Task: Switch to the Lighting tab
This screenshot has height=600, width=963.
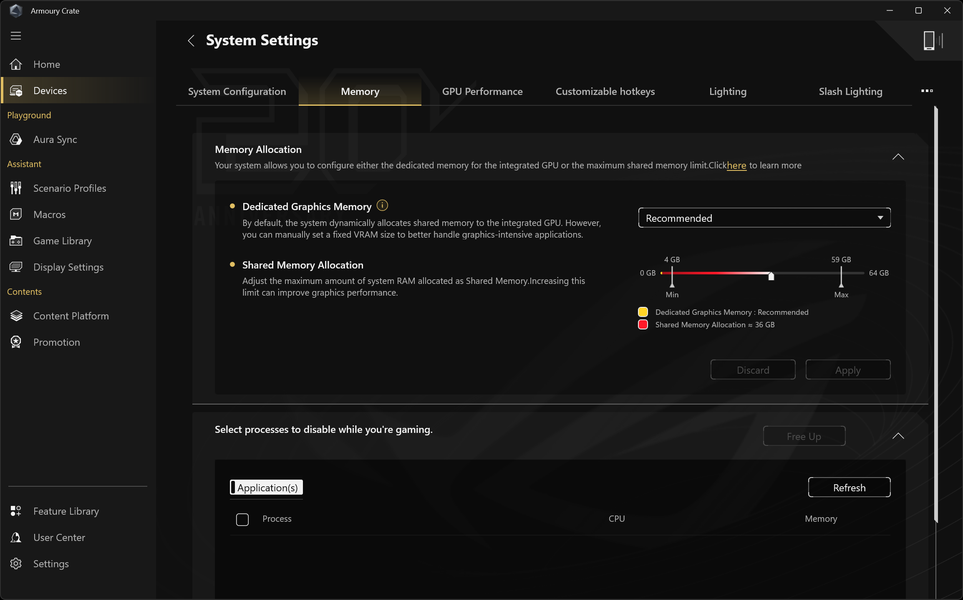Action: 728,92
